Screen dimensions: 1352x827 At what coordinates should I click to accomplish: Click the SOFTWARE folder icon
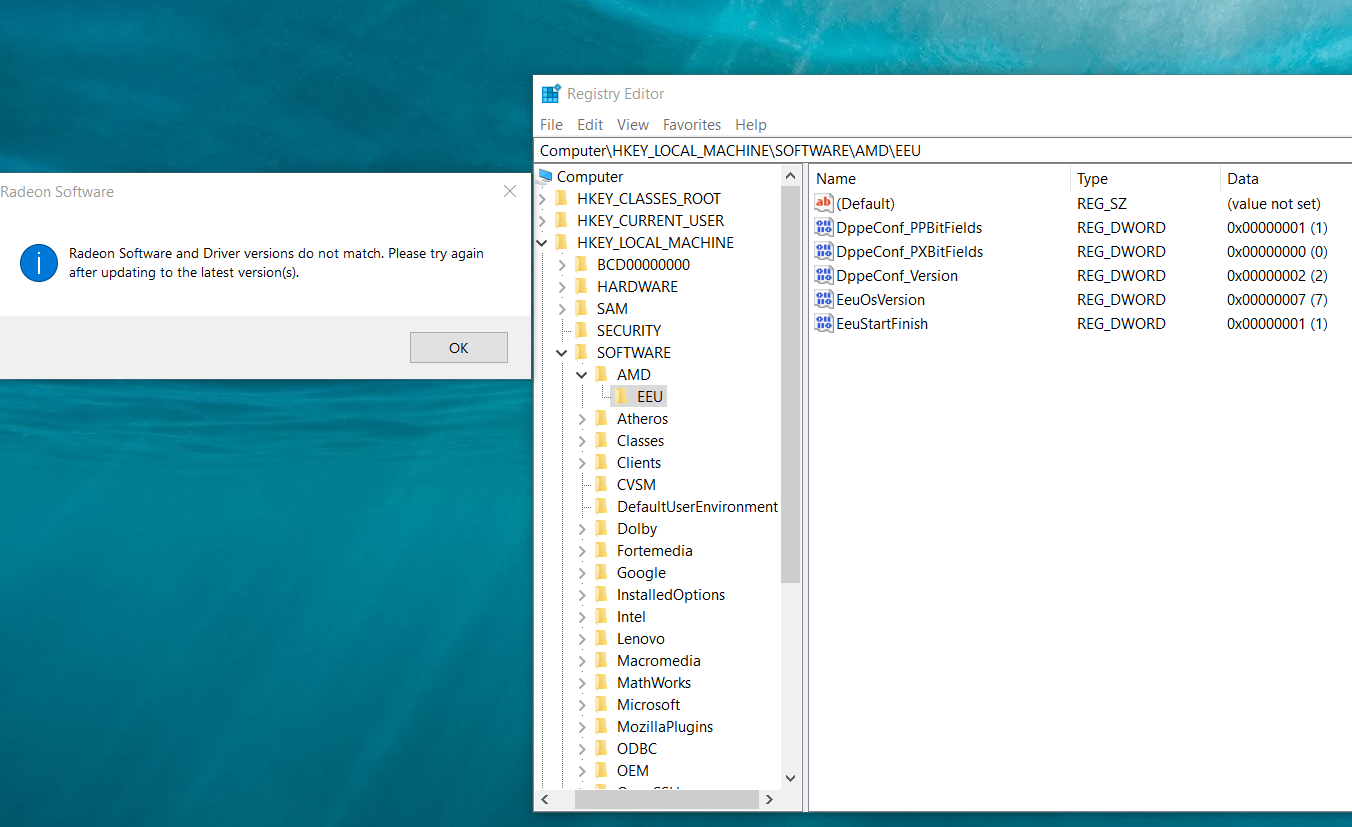pyautogui.click(x=581, y=352)
